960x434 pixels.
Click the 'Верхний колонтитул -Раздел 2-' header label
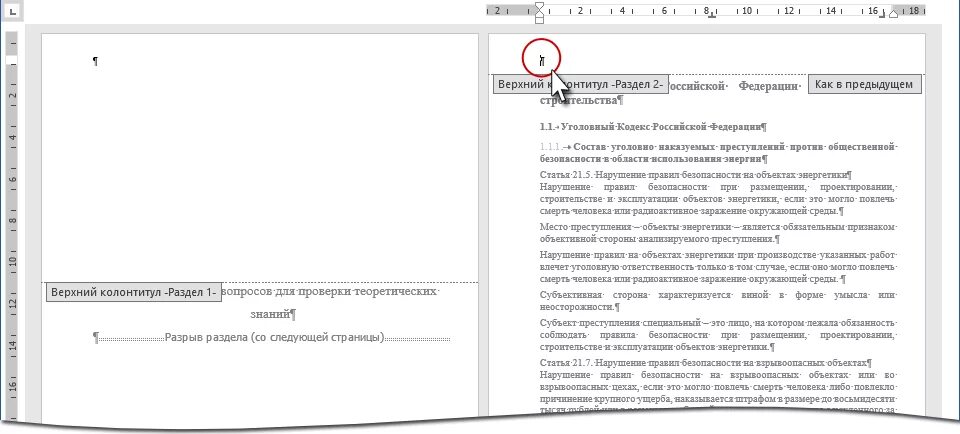[581, 84]
